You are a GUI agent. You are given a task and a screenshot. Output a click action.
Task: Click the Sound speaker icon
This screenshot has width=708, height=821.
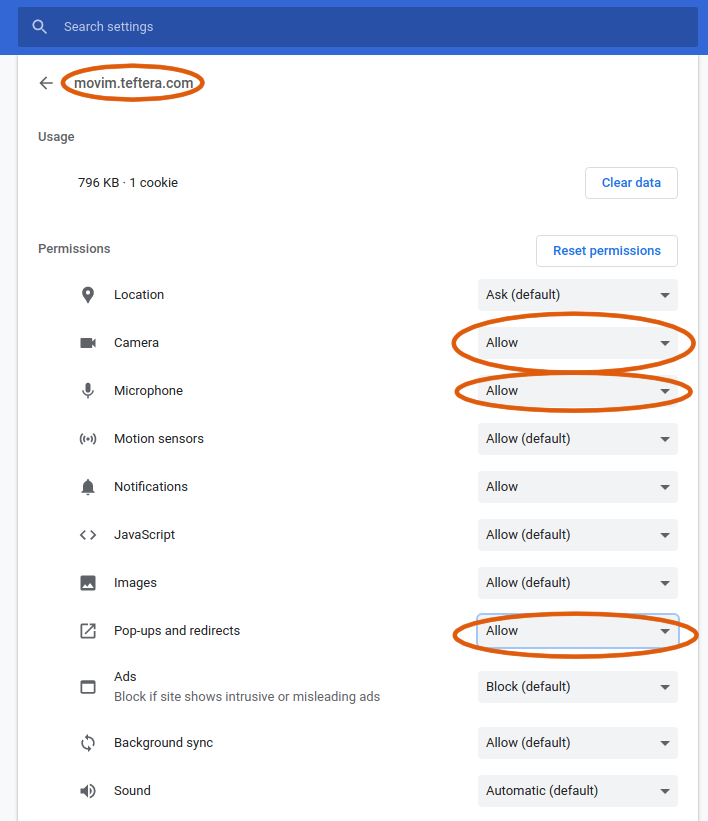coord(88,791)
